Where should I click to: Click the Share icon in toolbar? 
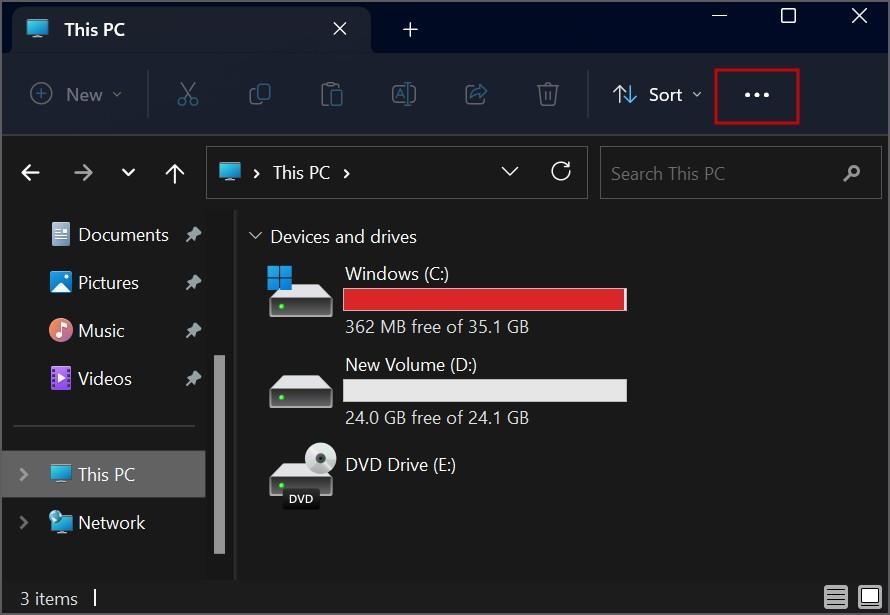pyautogui.click(x=476, y=94)
